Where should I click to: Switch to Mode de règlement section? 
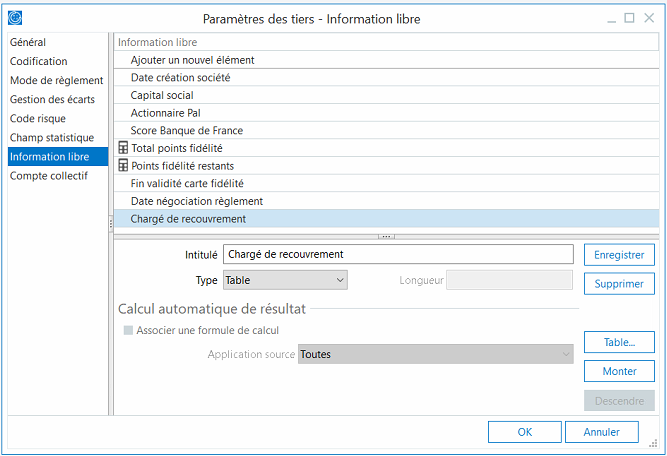click(x=56, y=81)
